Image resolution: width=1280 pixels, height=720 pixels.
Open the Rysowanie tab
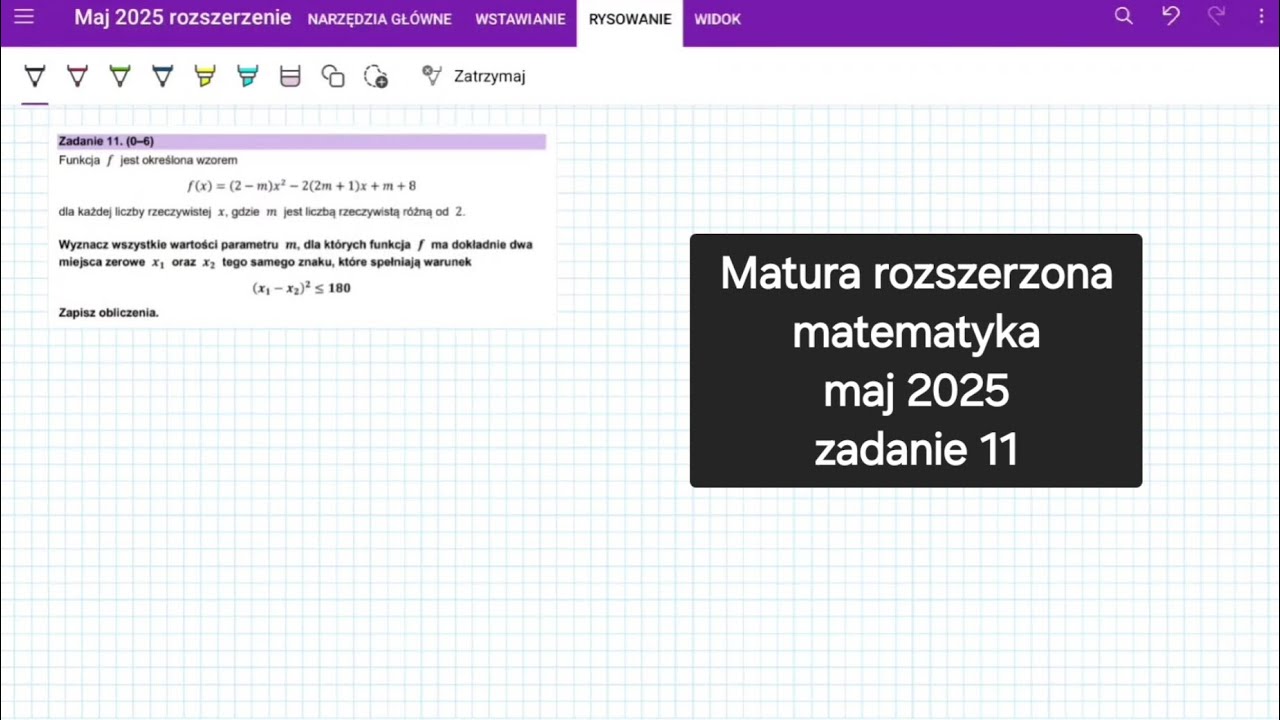click(x=630, y=19)
